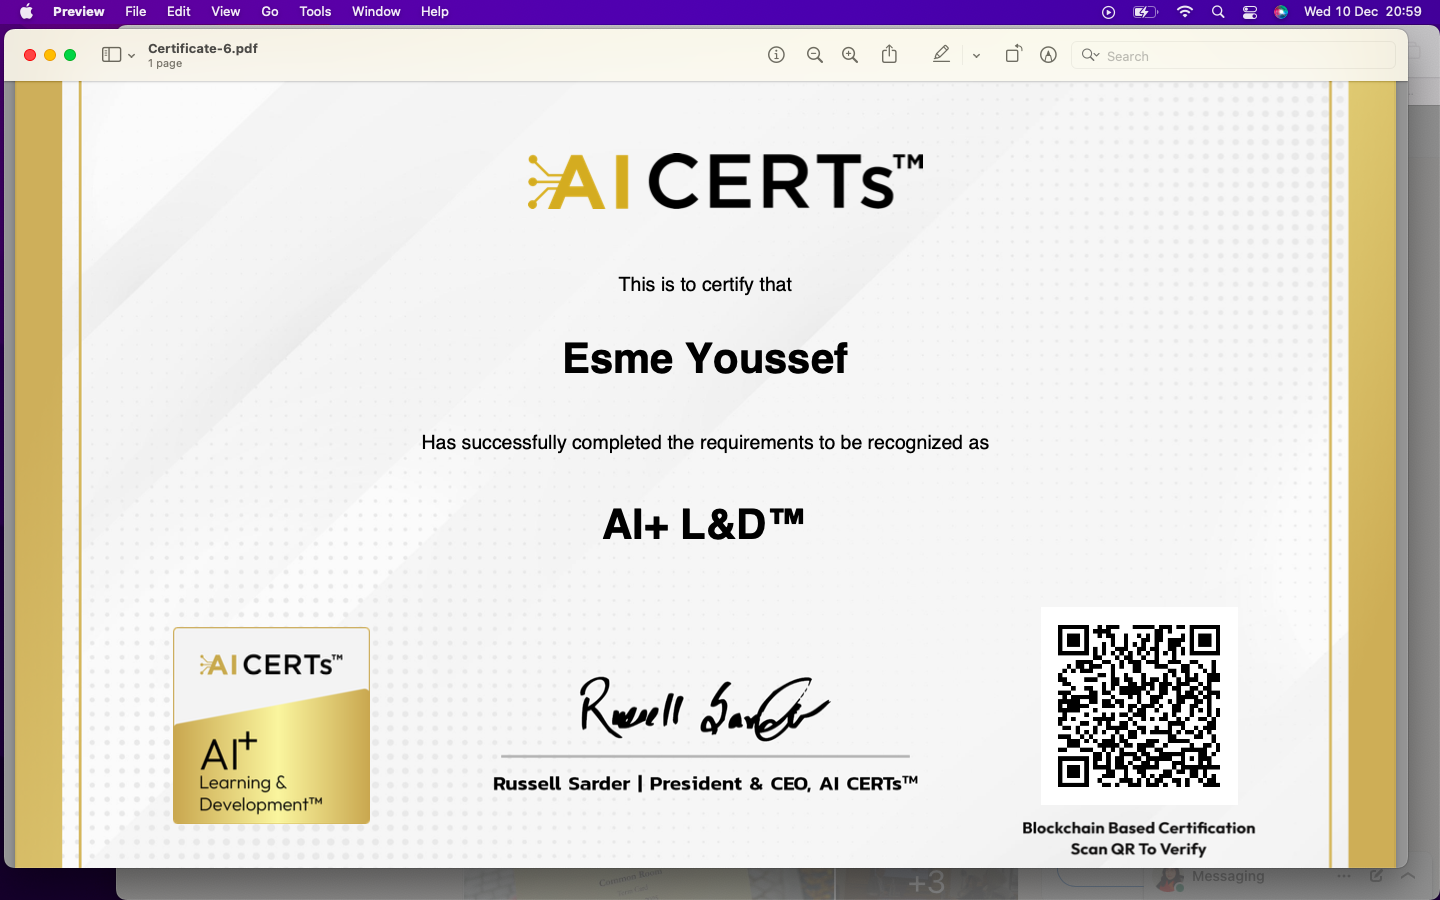
Task: Open the Apple menu
Action: (26, 12)
